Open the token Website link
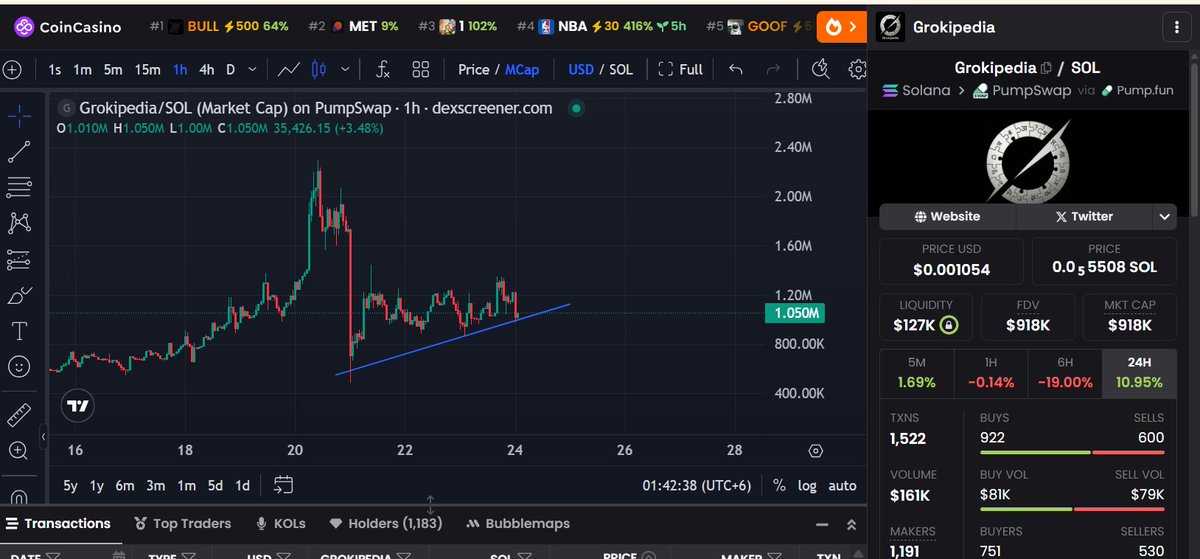The width and height of the screenshot is (1200, 559). click(x=947, y=216)
